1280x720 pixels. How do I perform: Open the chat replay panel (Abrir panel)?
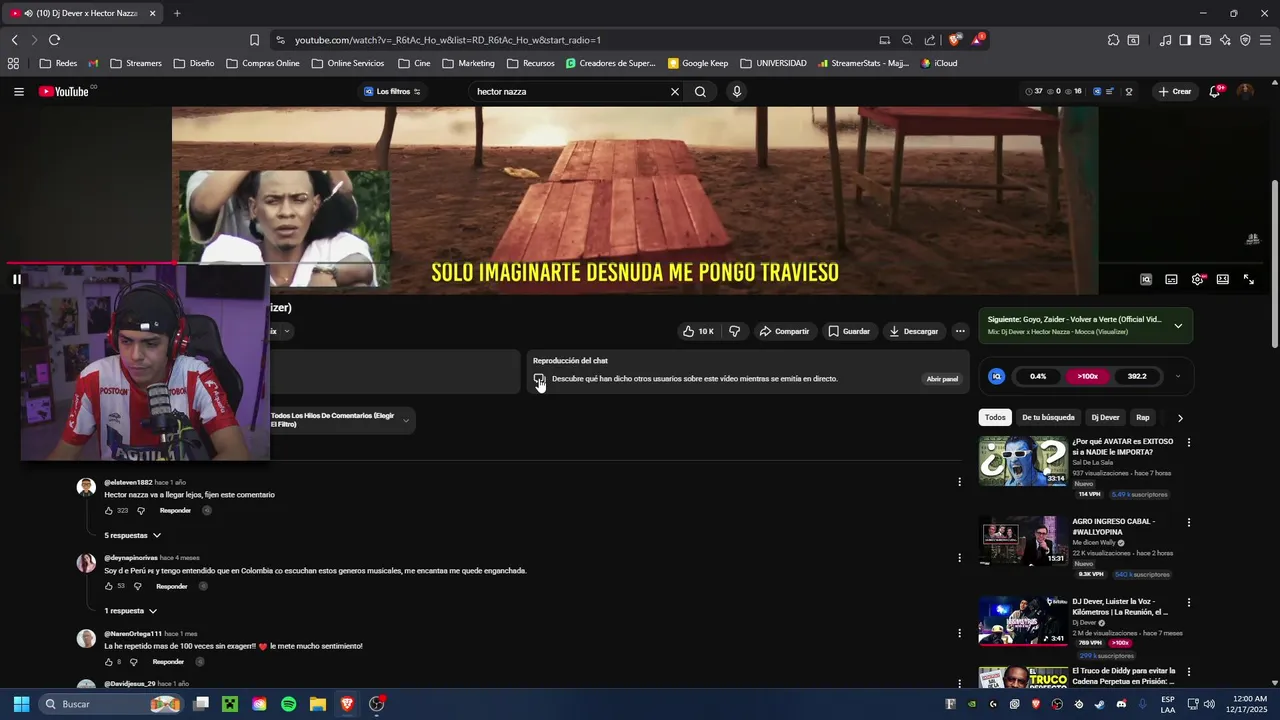point(942,379)
